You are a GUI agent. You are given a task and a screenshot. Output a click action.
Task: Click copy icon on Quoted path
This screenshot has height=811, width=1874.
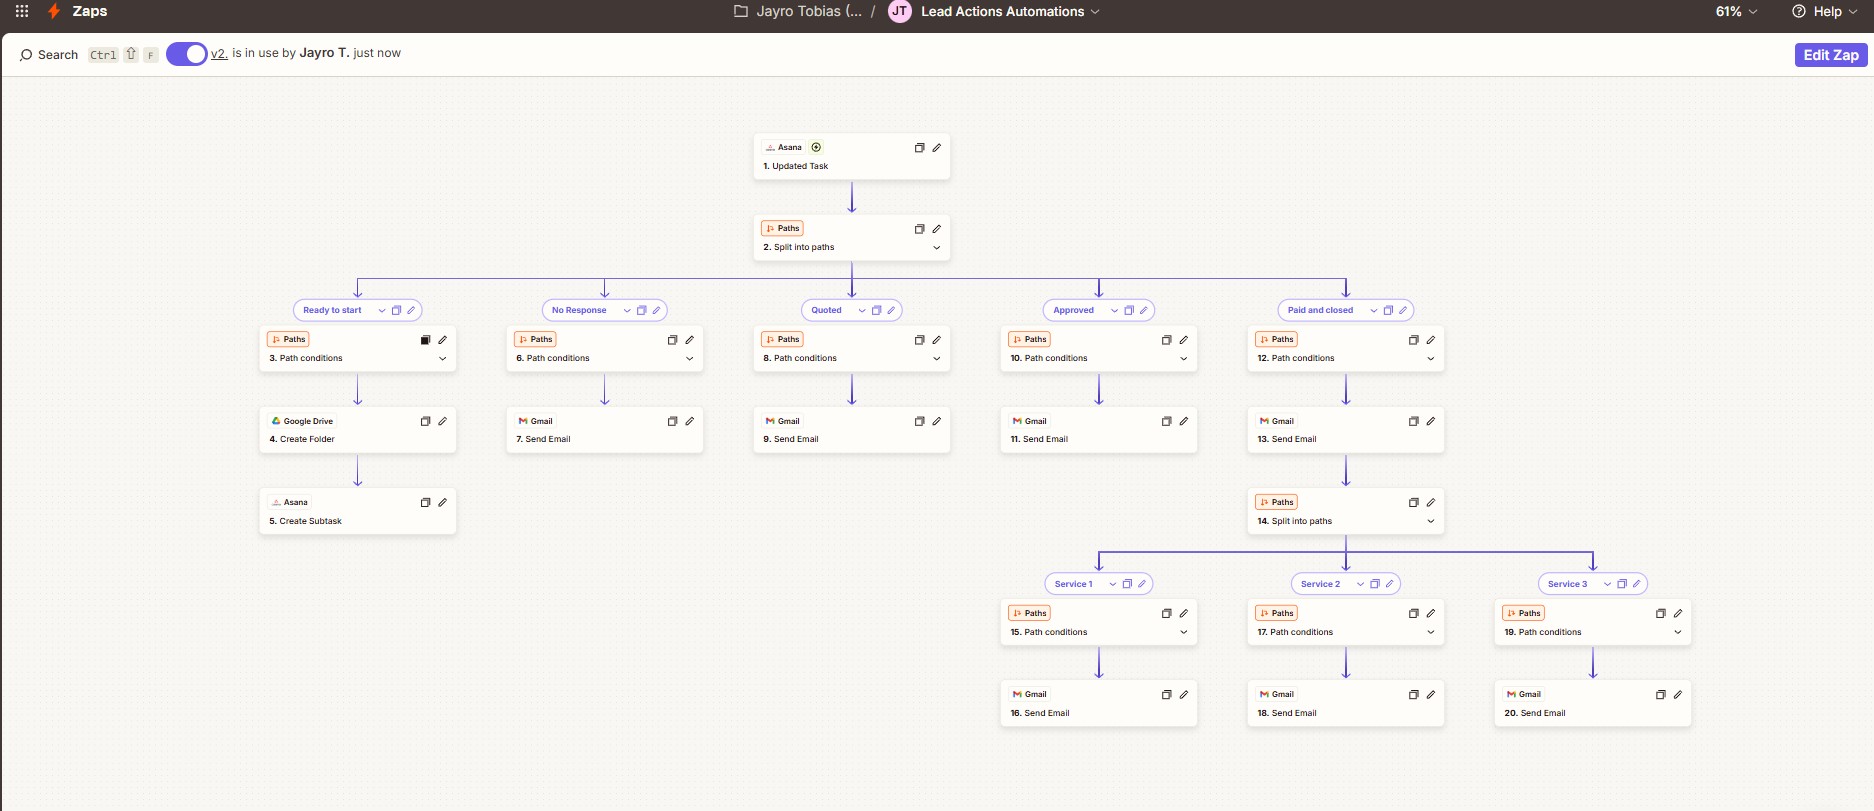[876, 311]
